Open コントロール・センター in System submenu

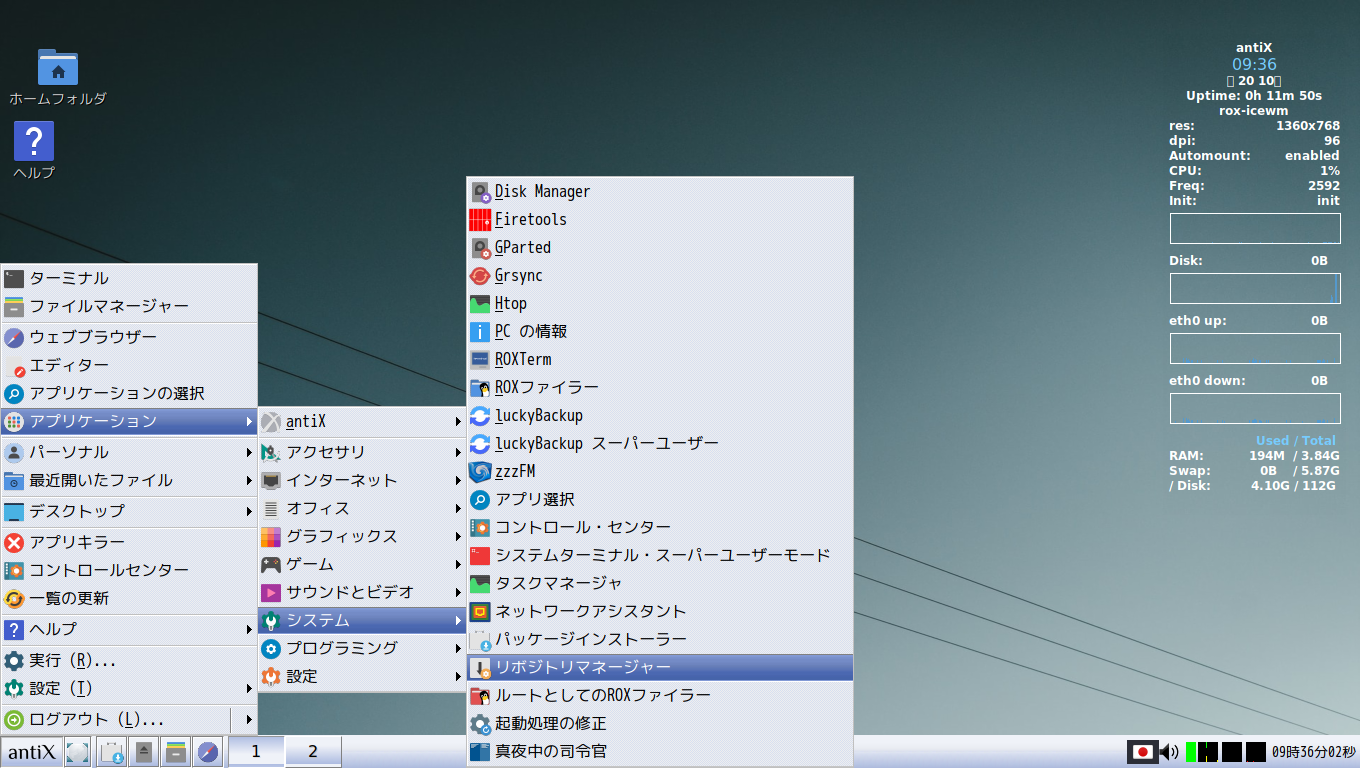(660, 527)
